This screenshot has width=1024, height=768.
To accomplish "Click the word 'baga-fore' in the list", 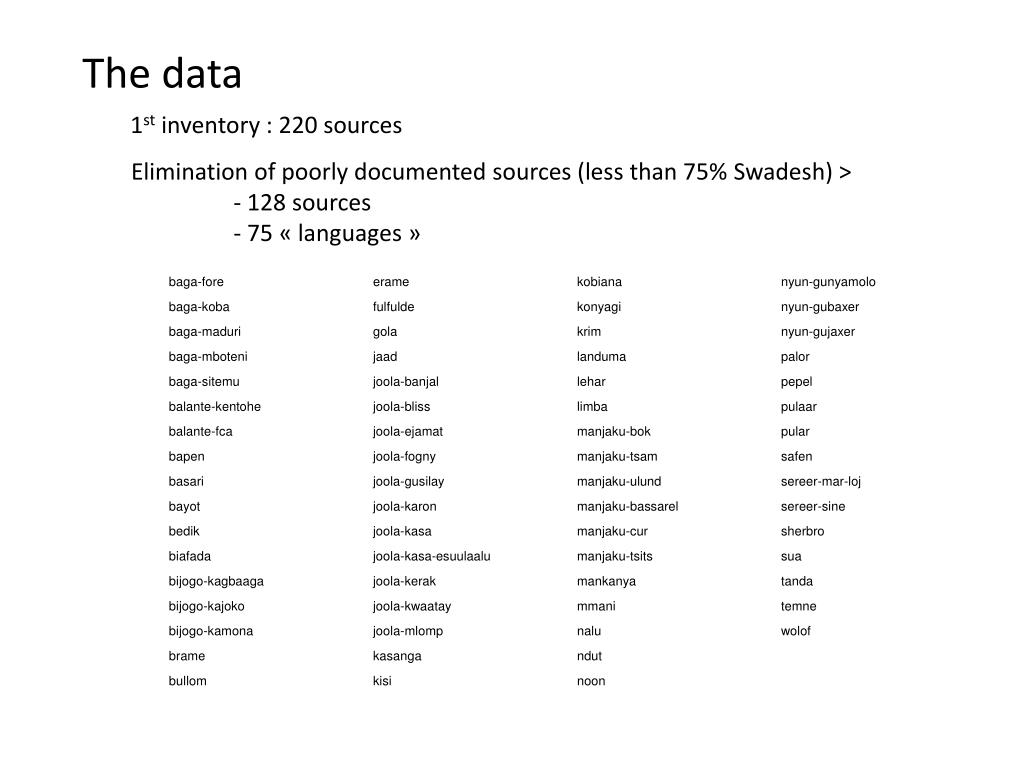I will coord(196,281).
